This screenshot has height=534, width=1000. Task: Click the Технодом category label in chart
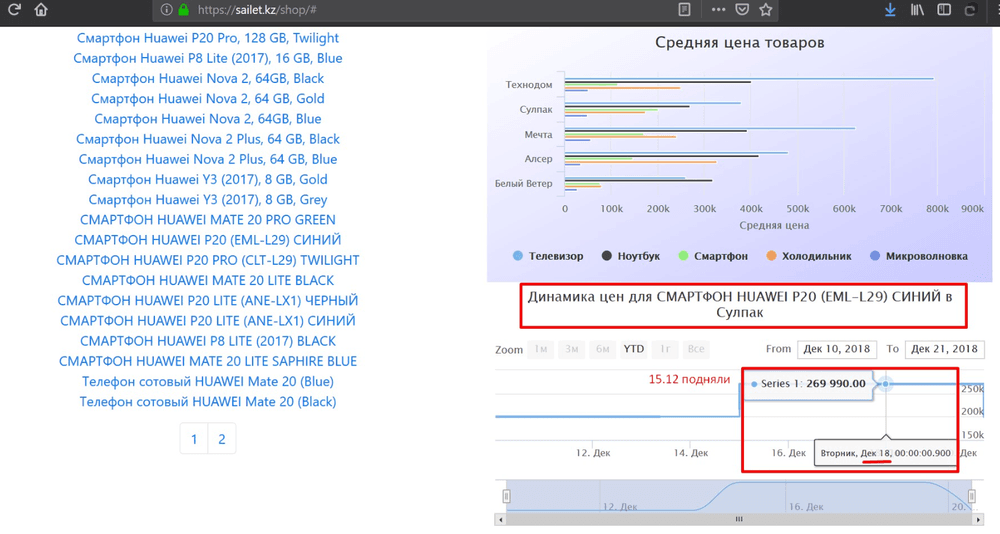point(529,85)
